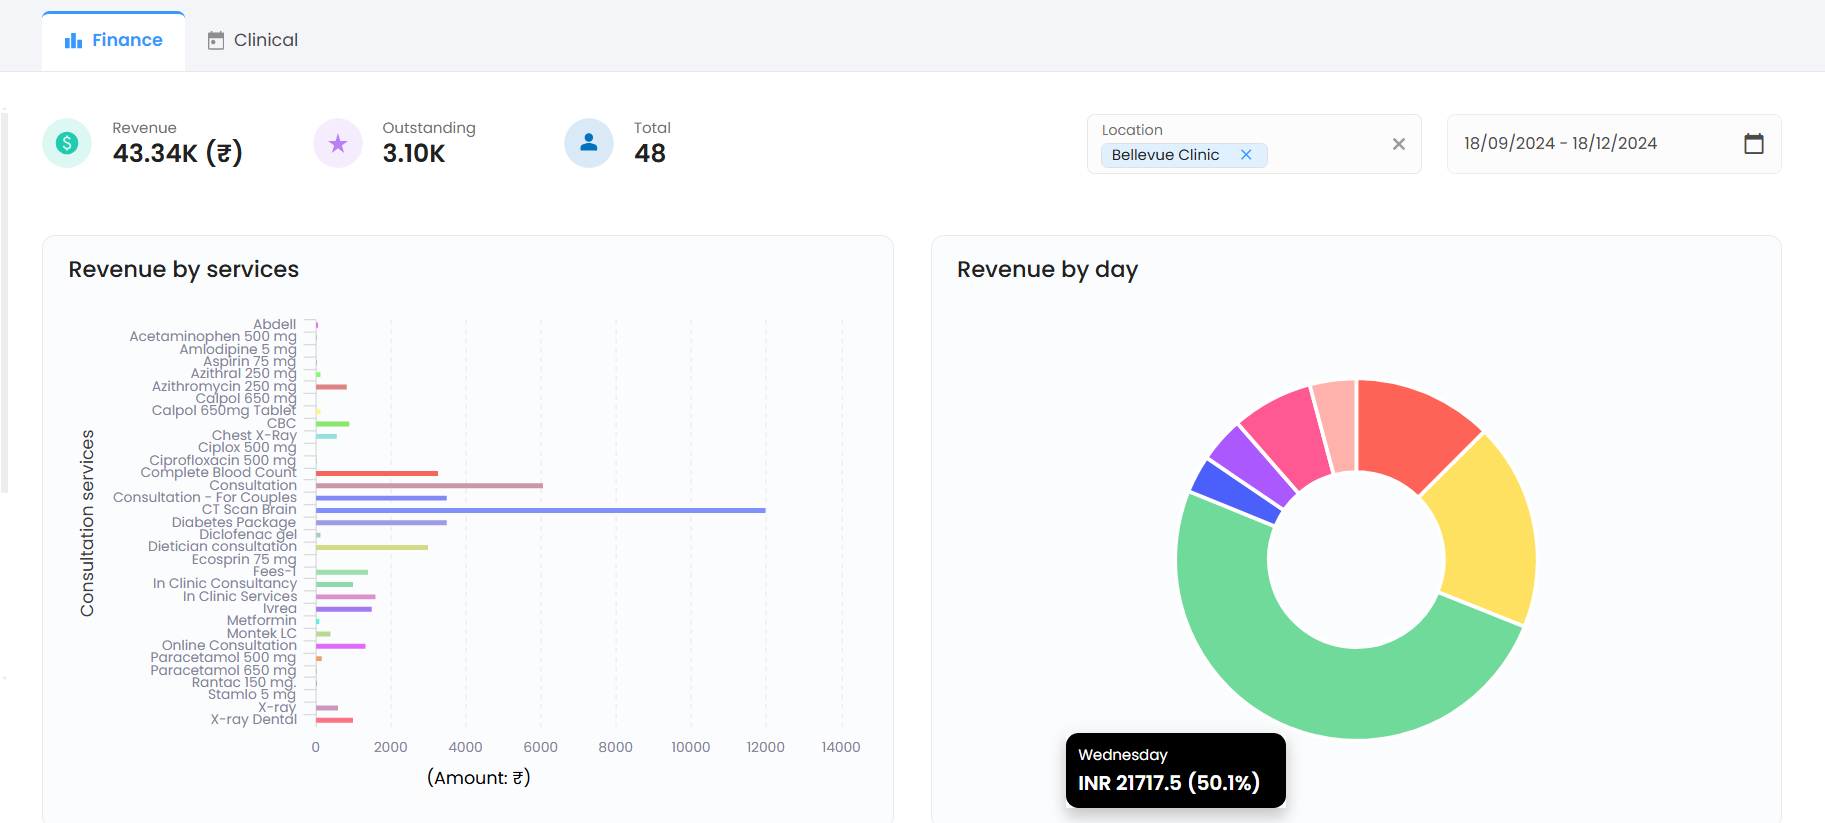1825x823 pixels.
Task: Select the Complete Blood Count bar
Action: [377, 473]
